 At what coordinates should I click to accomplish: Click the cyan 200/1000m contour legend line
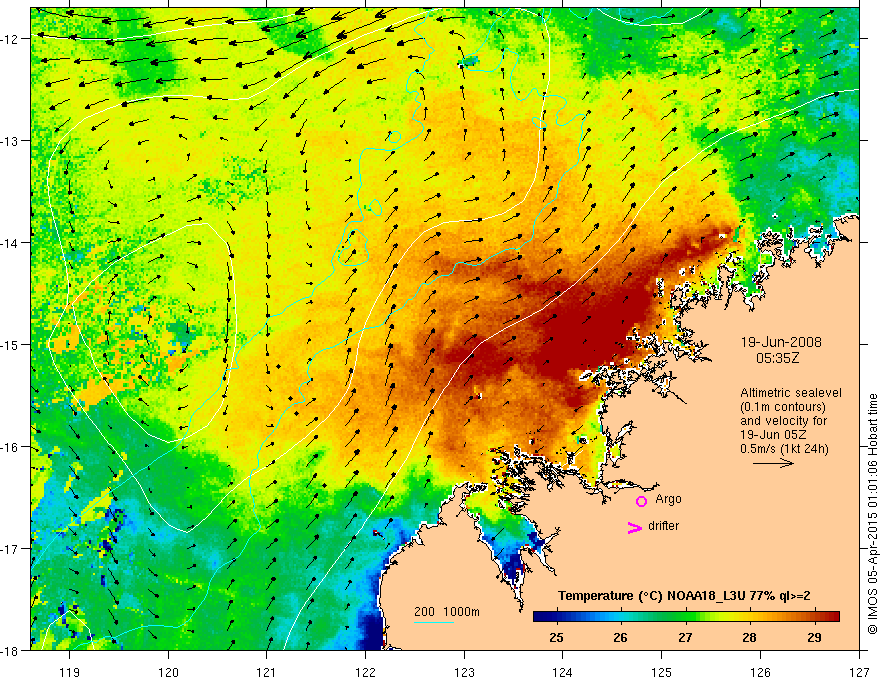[x=434, y=622]
